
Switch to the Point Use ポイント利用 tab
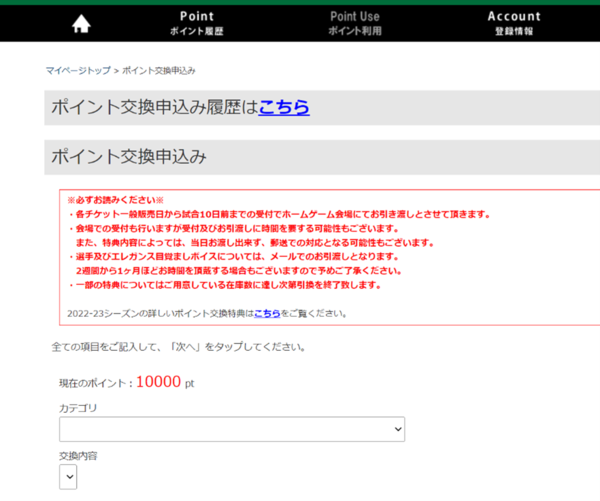point(354,23)
